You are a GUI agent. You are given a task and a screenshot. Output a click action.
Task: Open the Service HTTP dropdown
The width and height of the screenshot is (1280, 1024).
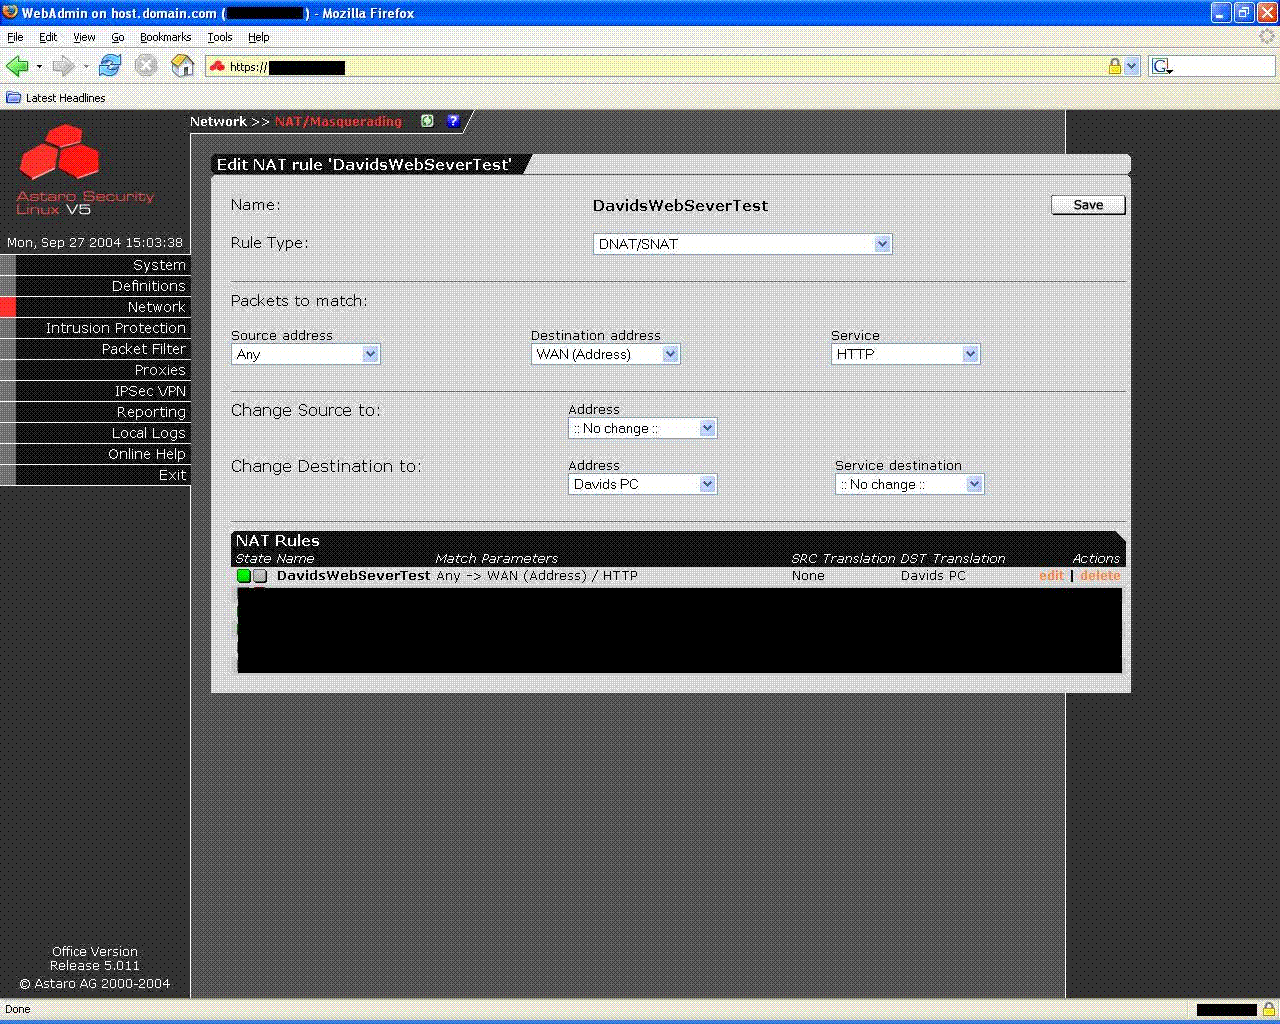905,354
